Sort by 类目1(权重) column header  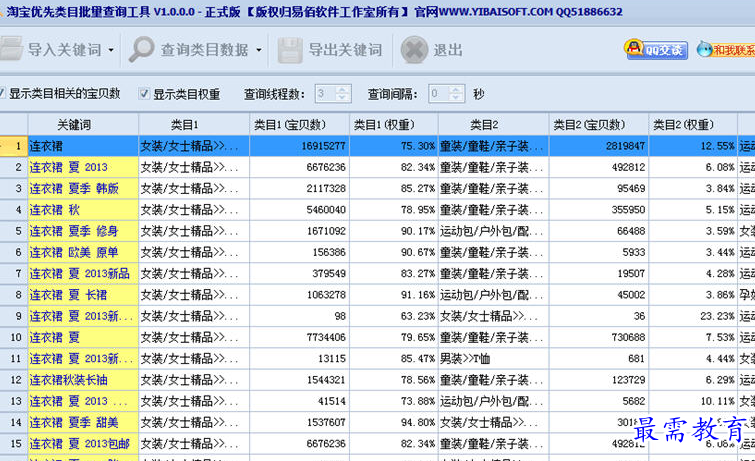click(394, 125)
